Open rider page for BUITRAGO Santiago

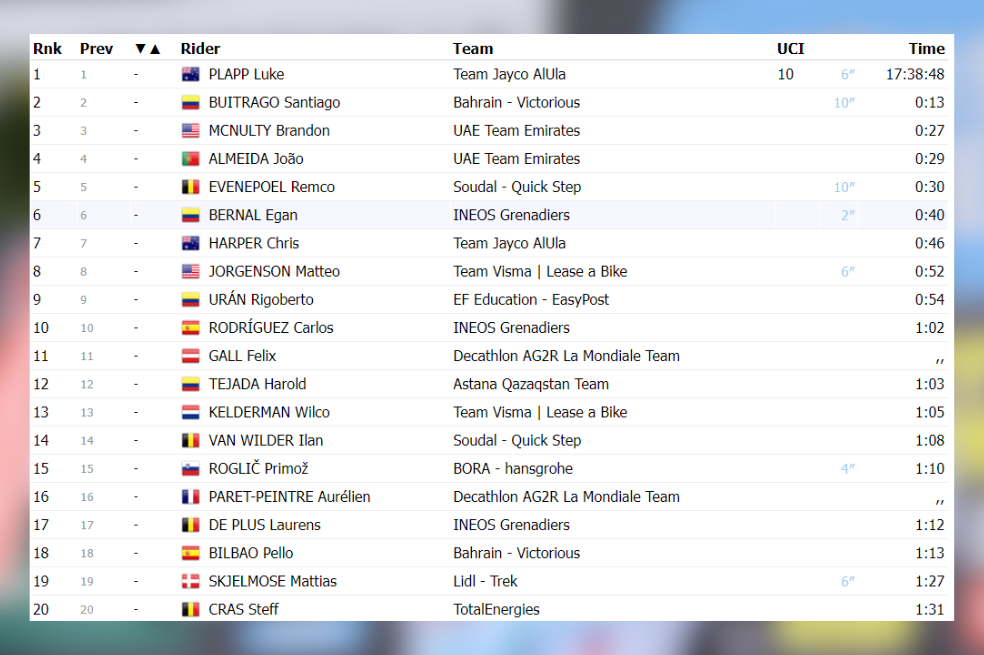(x=274, y=103)
